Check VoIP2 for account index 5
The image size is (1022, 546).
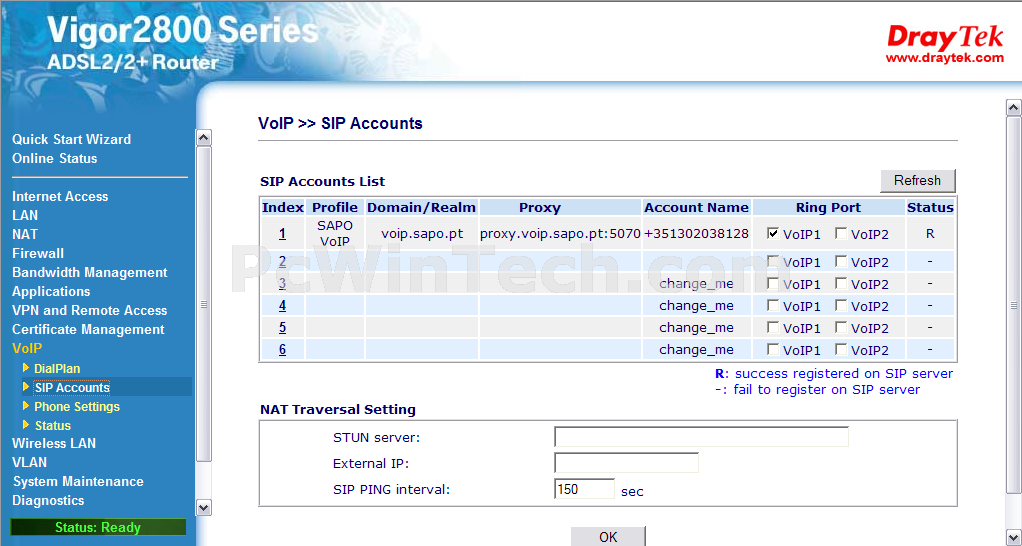coord(841,327)
